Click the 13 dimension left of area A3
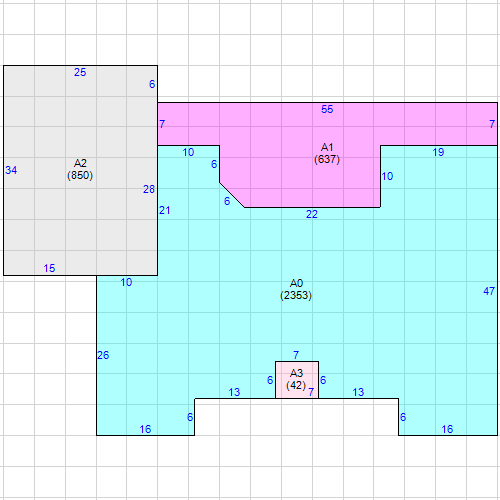The image size is (500, 500). coord(234,392)
